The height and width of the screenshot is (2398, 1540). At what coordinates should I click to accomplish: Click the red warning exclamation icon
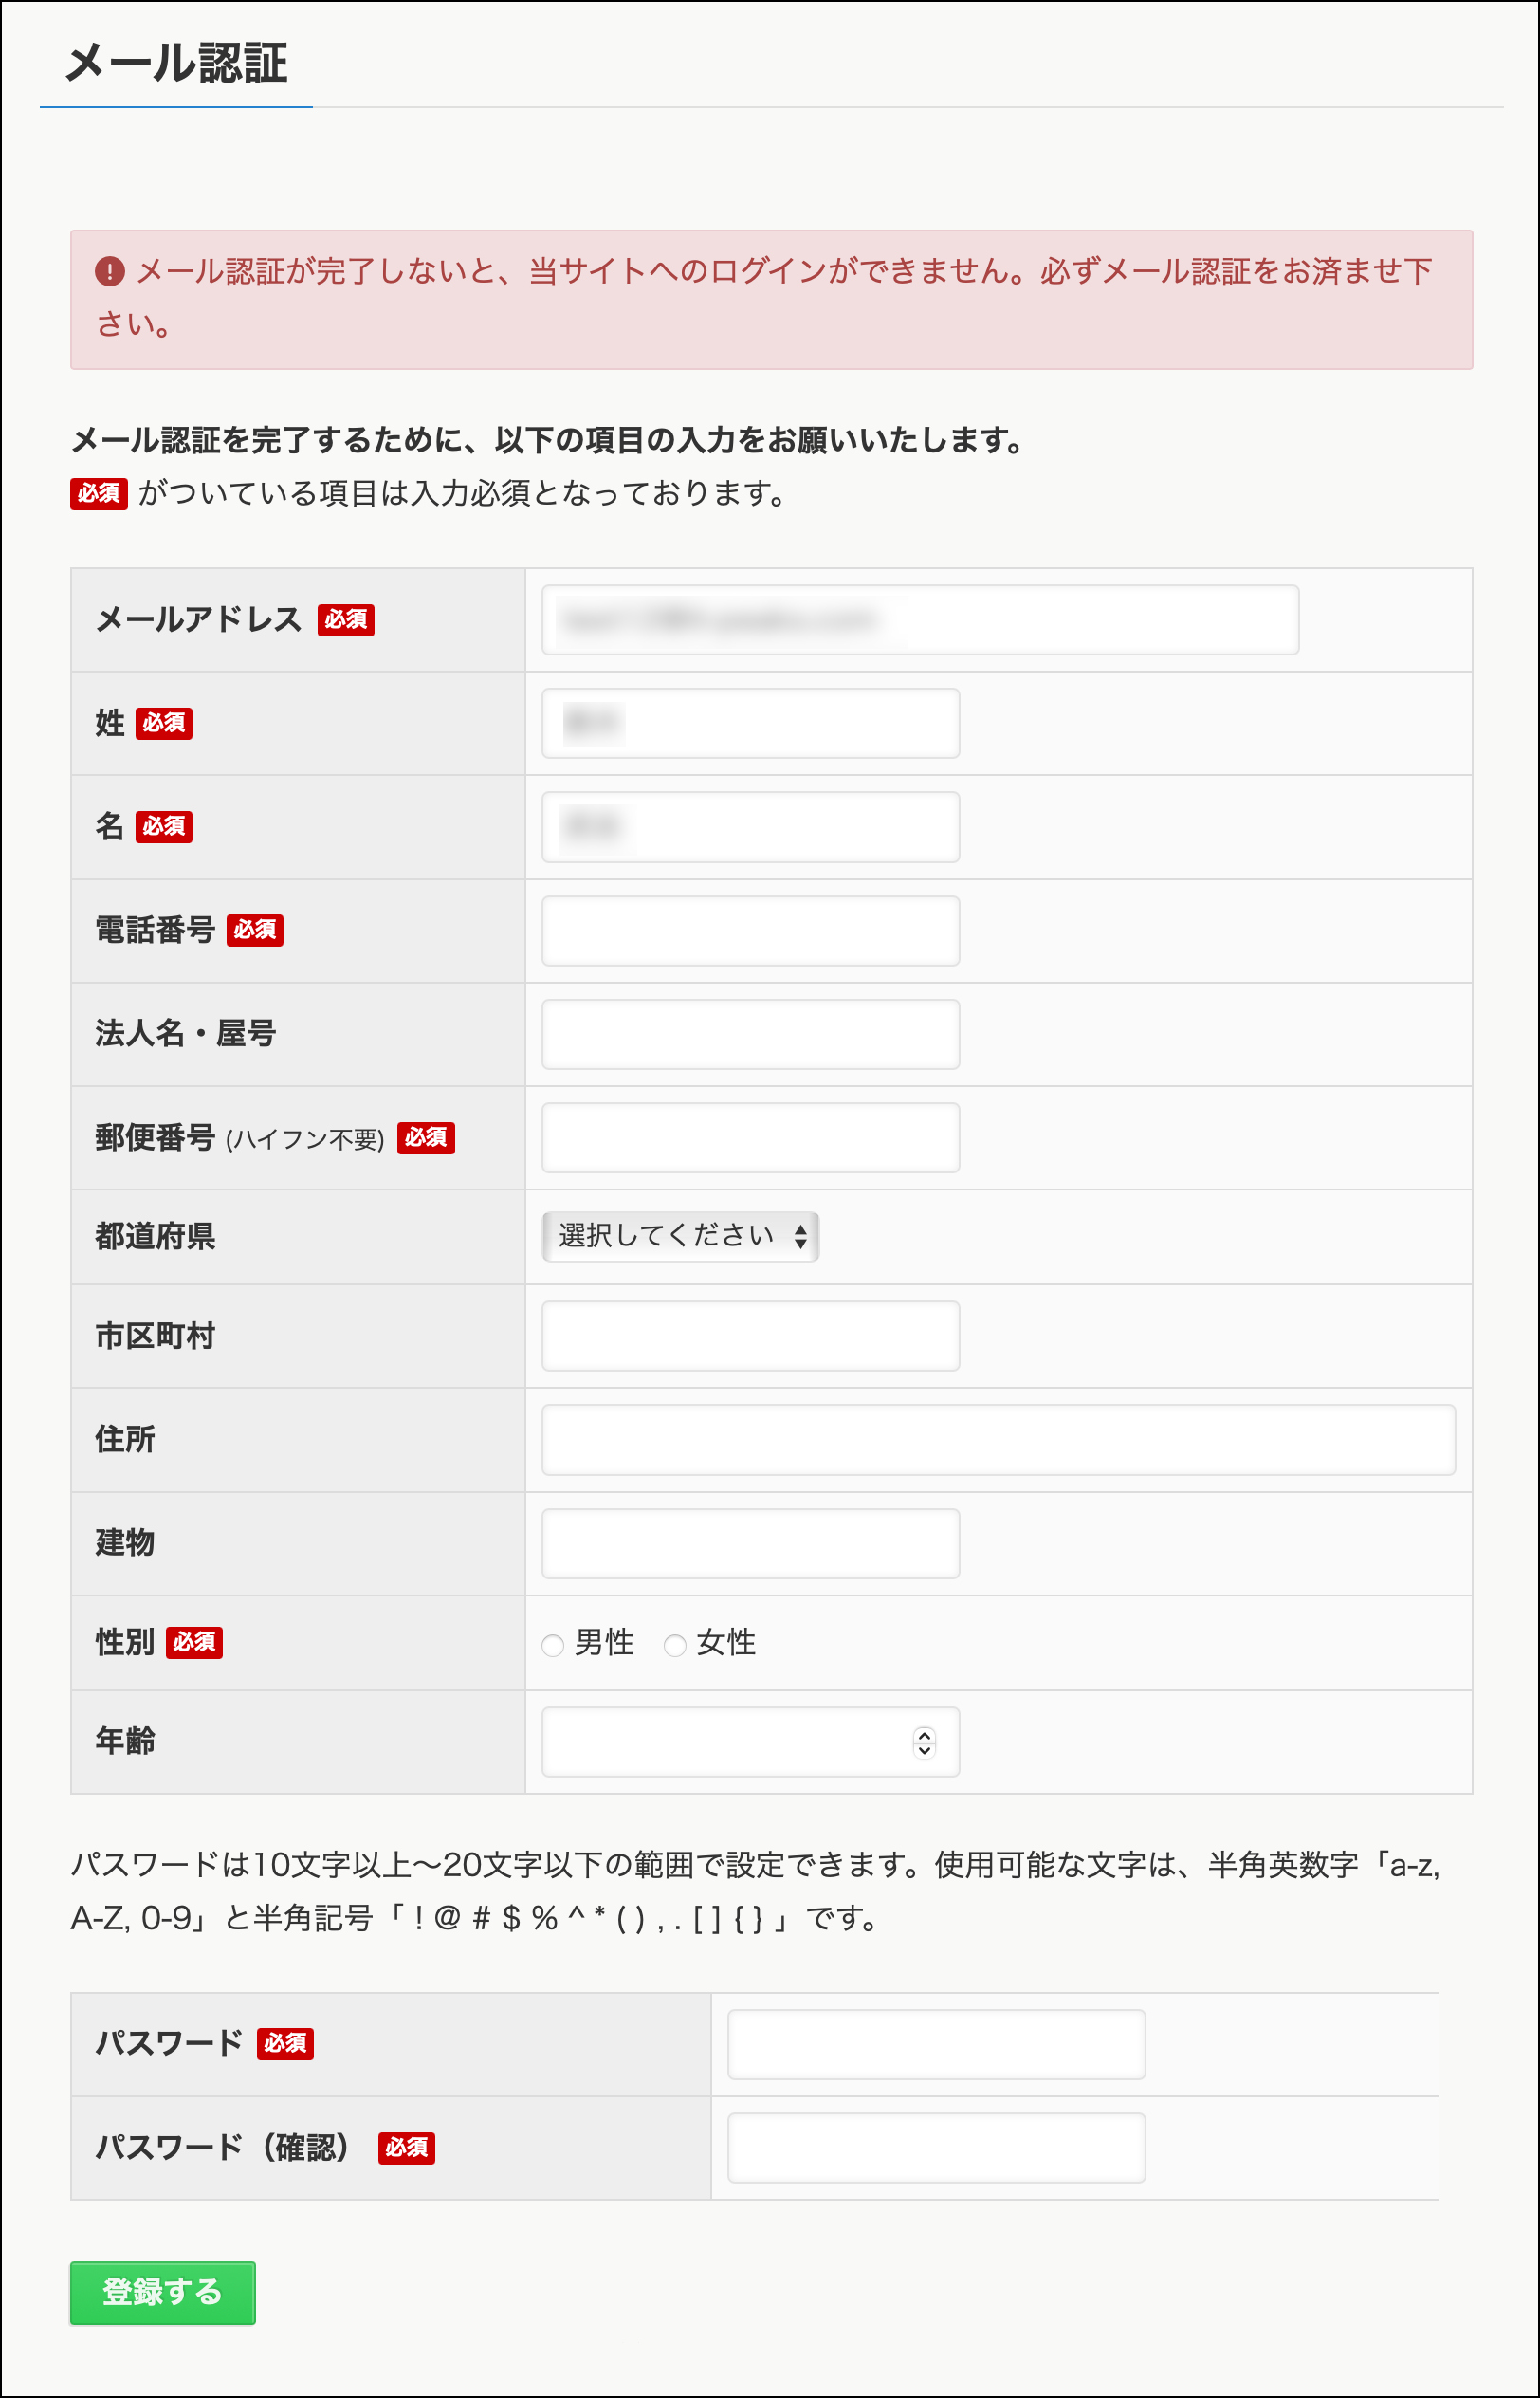(110, 271)
